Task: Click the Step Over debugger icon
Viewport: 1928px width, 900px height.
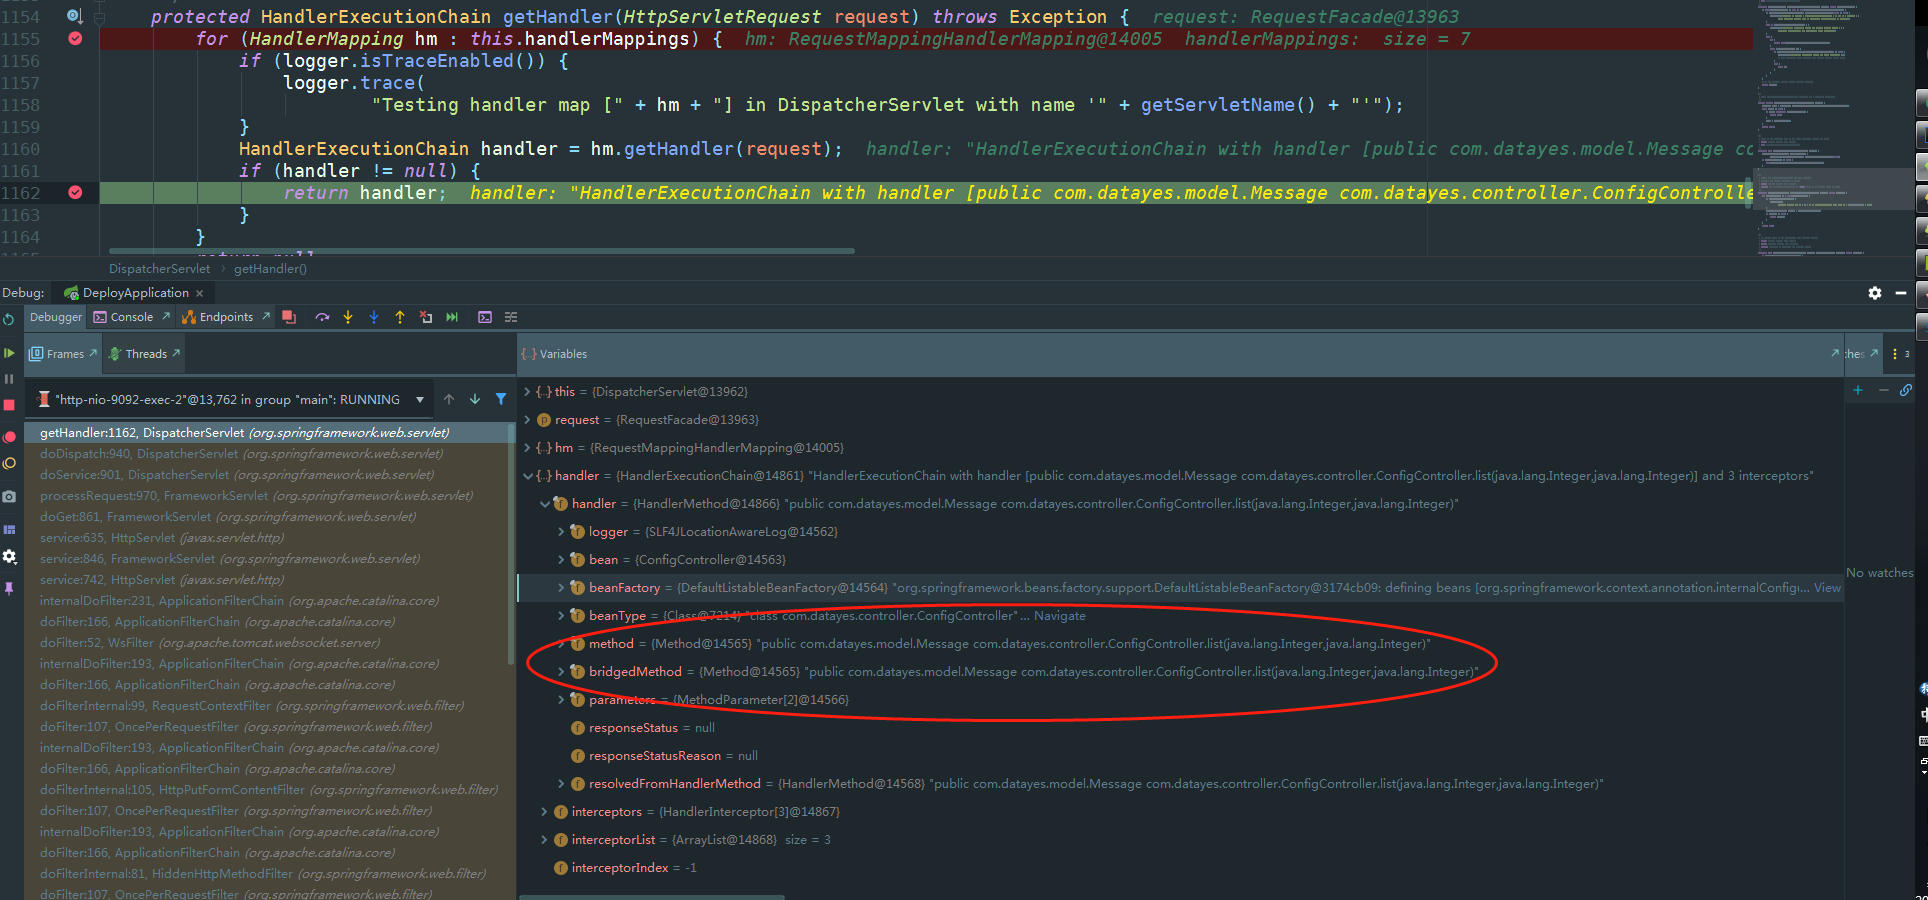Action: (322, 317)
